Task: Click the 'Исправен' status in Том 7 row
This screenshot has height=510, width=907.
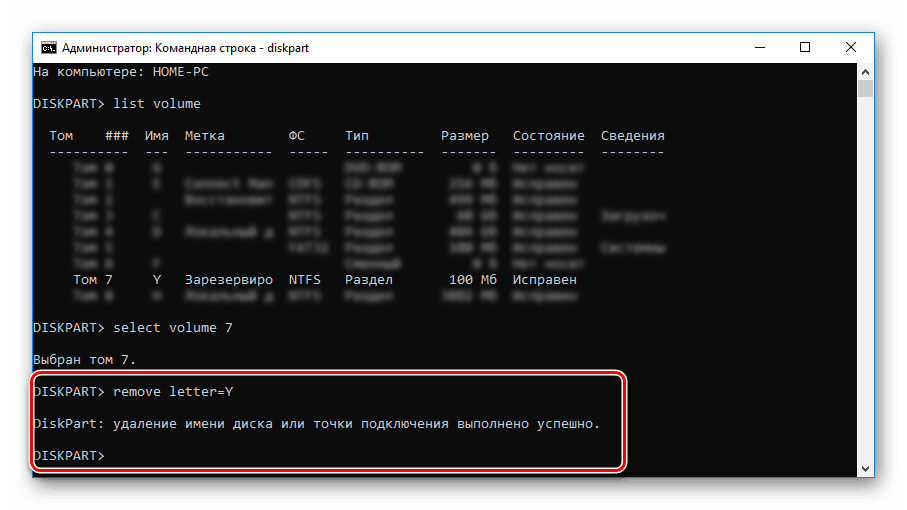Action: (x=544, y=280)
